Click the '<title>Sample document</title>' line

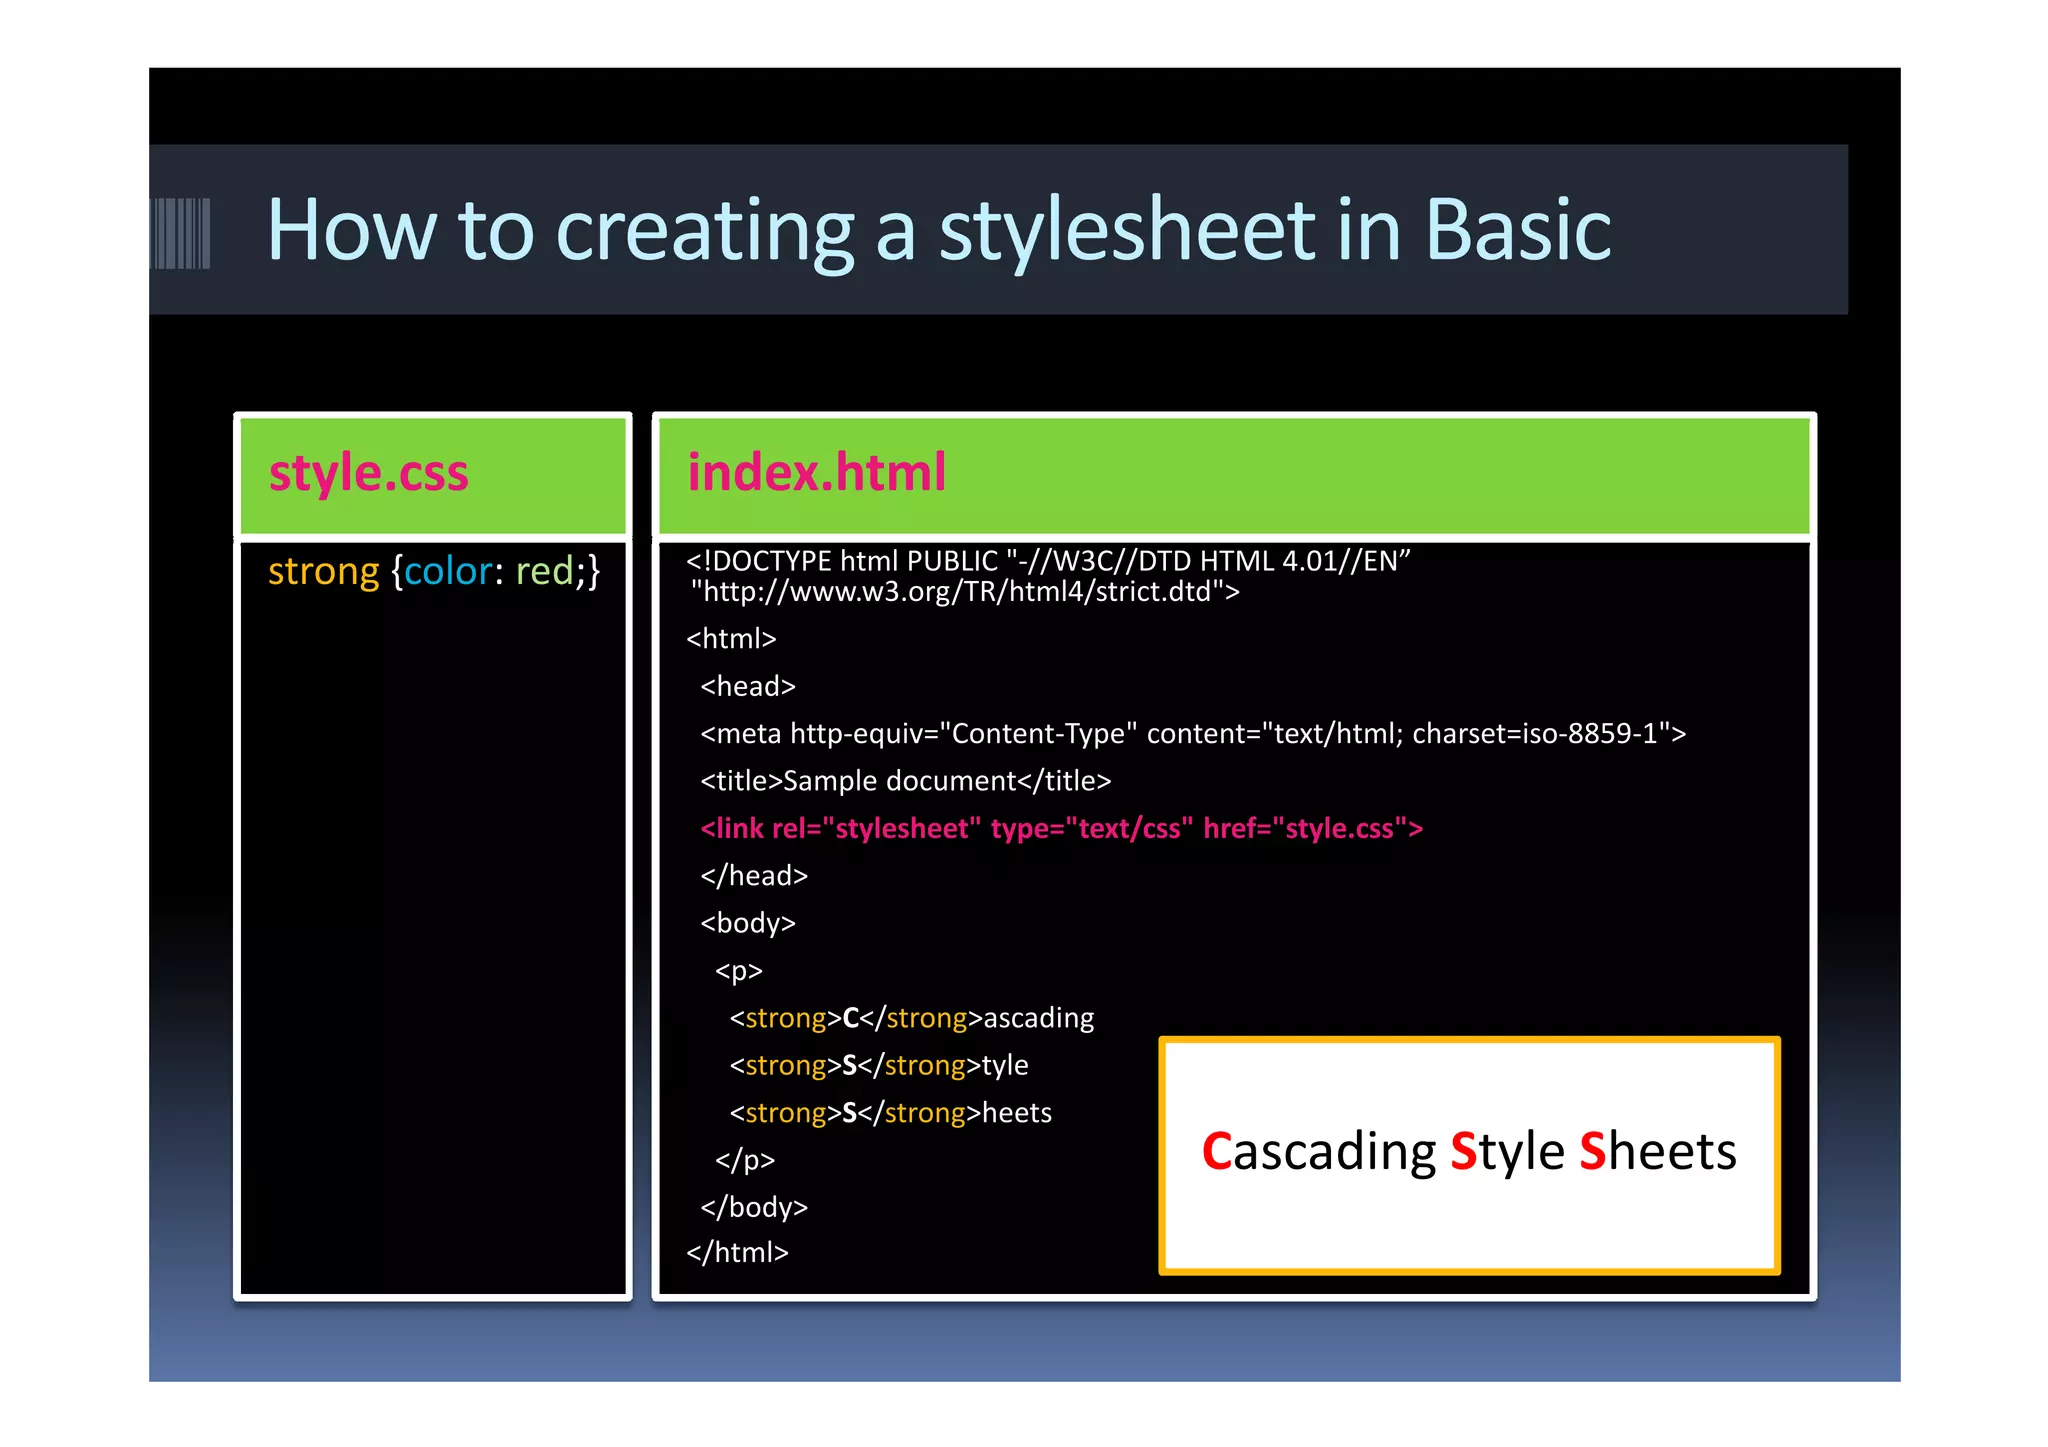click(x=906, y=781)
